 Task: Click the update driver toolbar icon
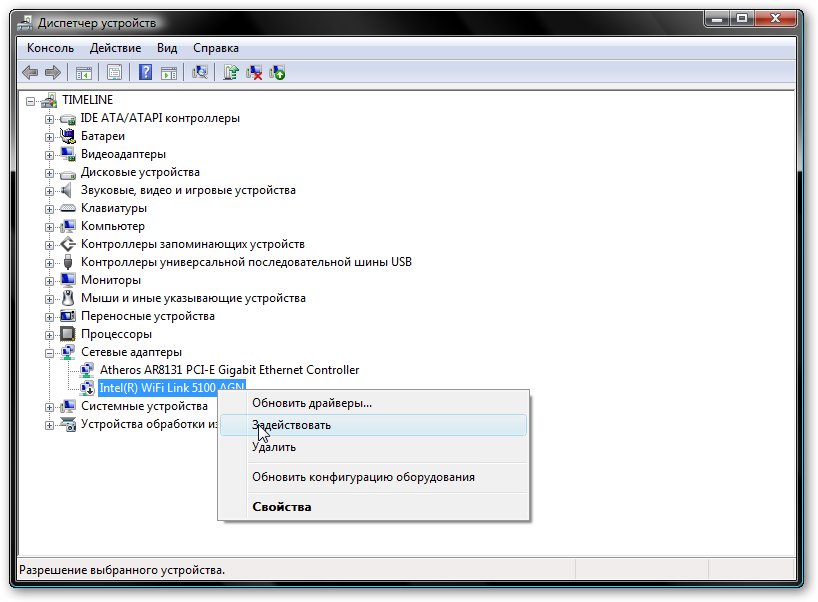(231, 72)
